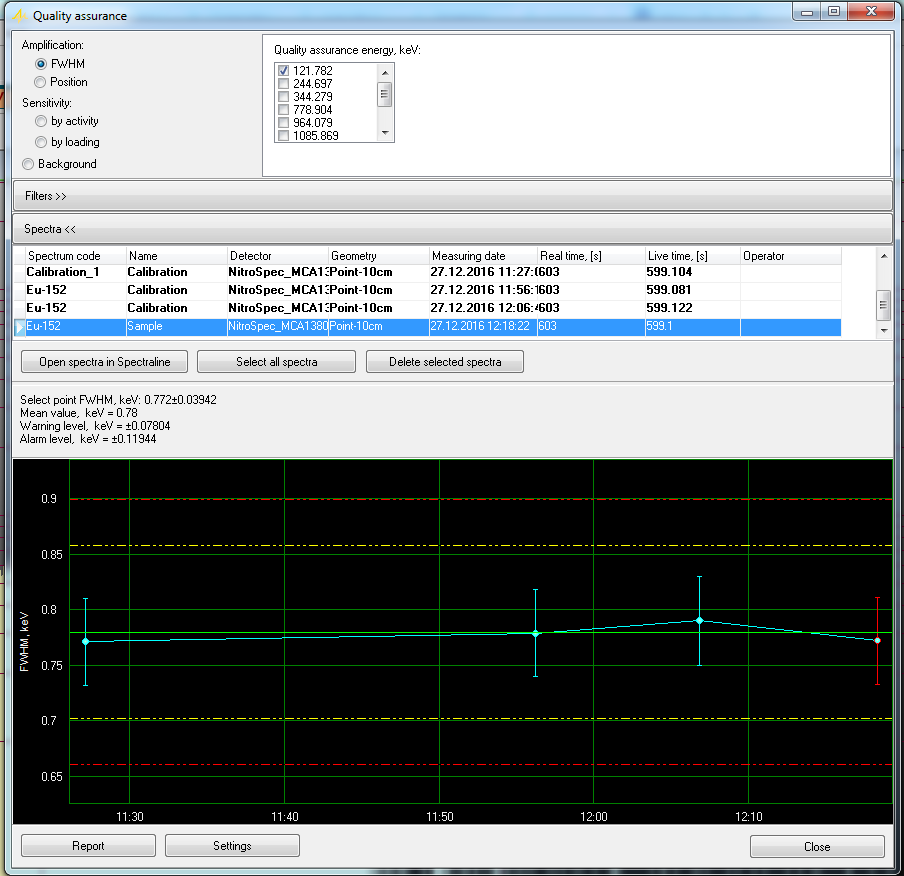Select the Position radio option
Image resolution: width=904 pixels, height=876 pixels.
tap(41, 82)
